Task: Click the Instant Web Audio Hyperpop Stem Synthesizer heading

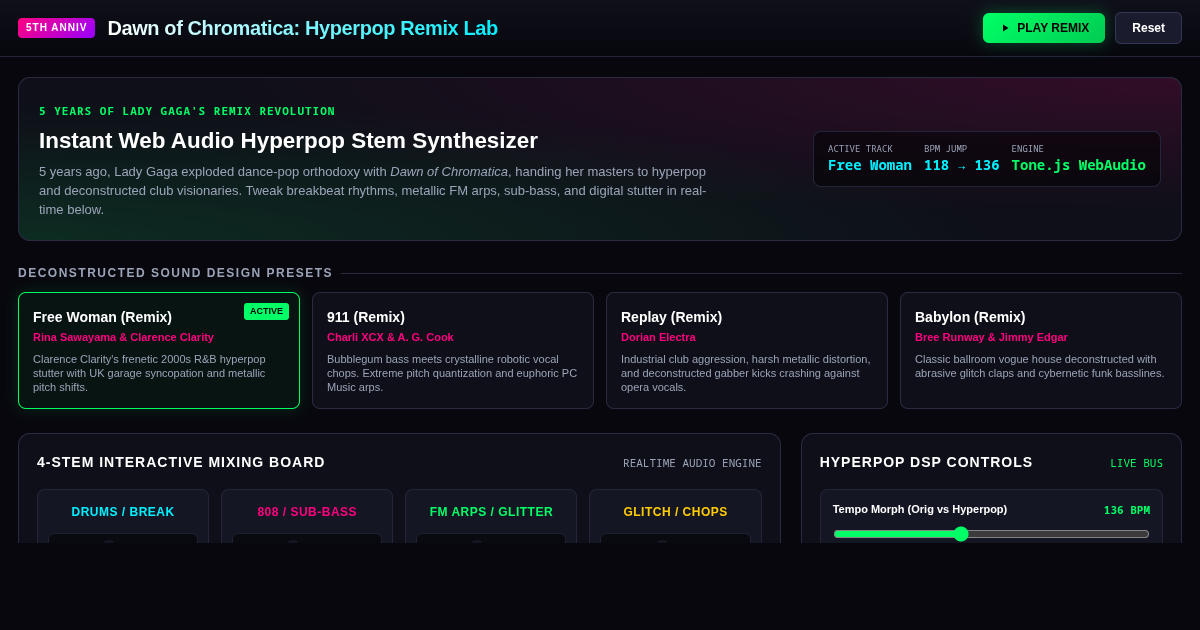Action: tap(288, 141)
